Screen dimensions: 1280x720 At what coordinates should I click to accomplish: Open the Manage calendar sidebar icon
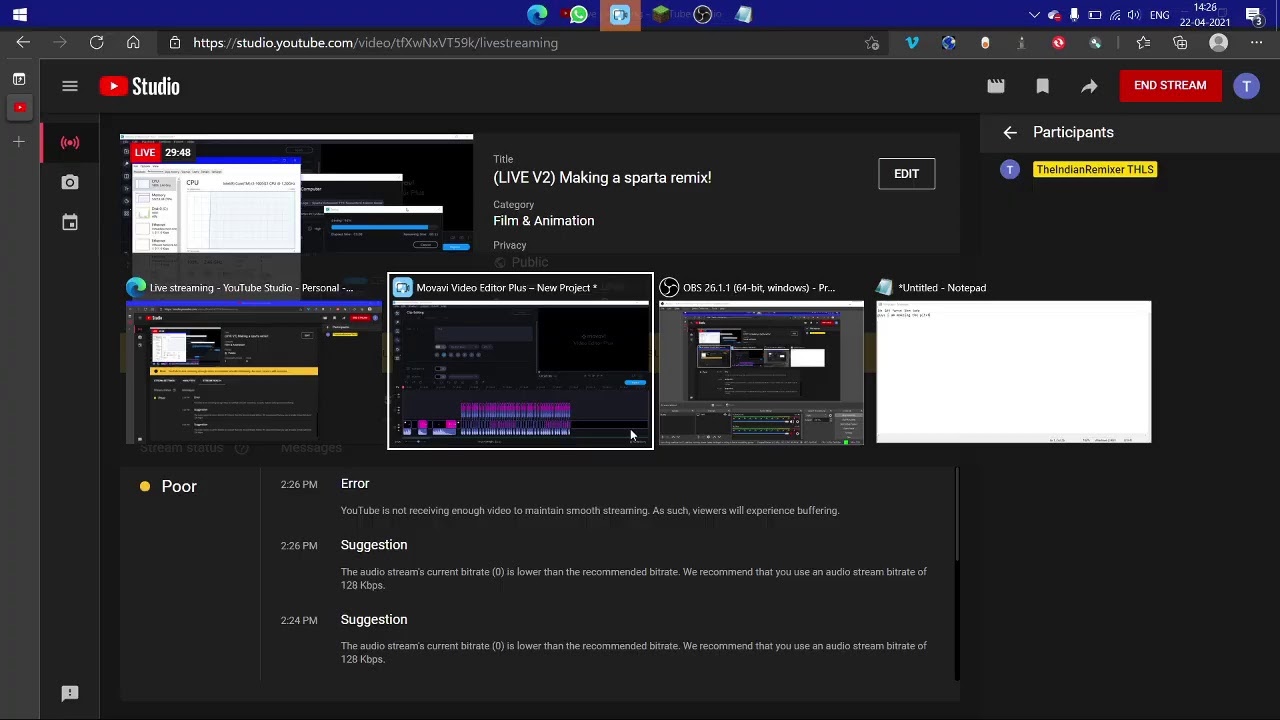pyautogui.click(x=70, y=222)
